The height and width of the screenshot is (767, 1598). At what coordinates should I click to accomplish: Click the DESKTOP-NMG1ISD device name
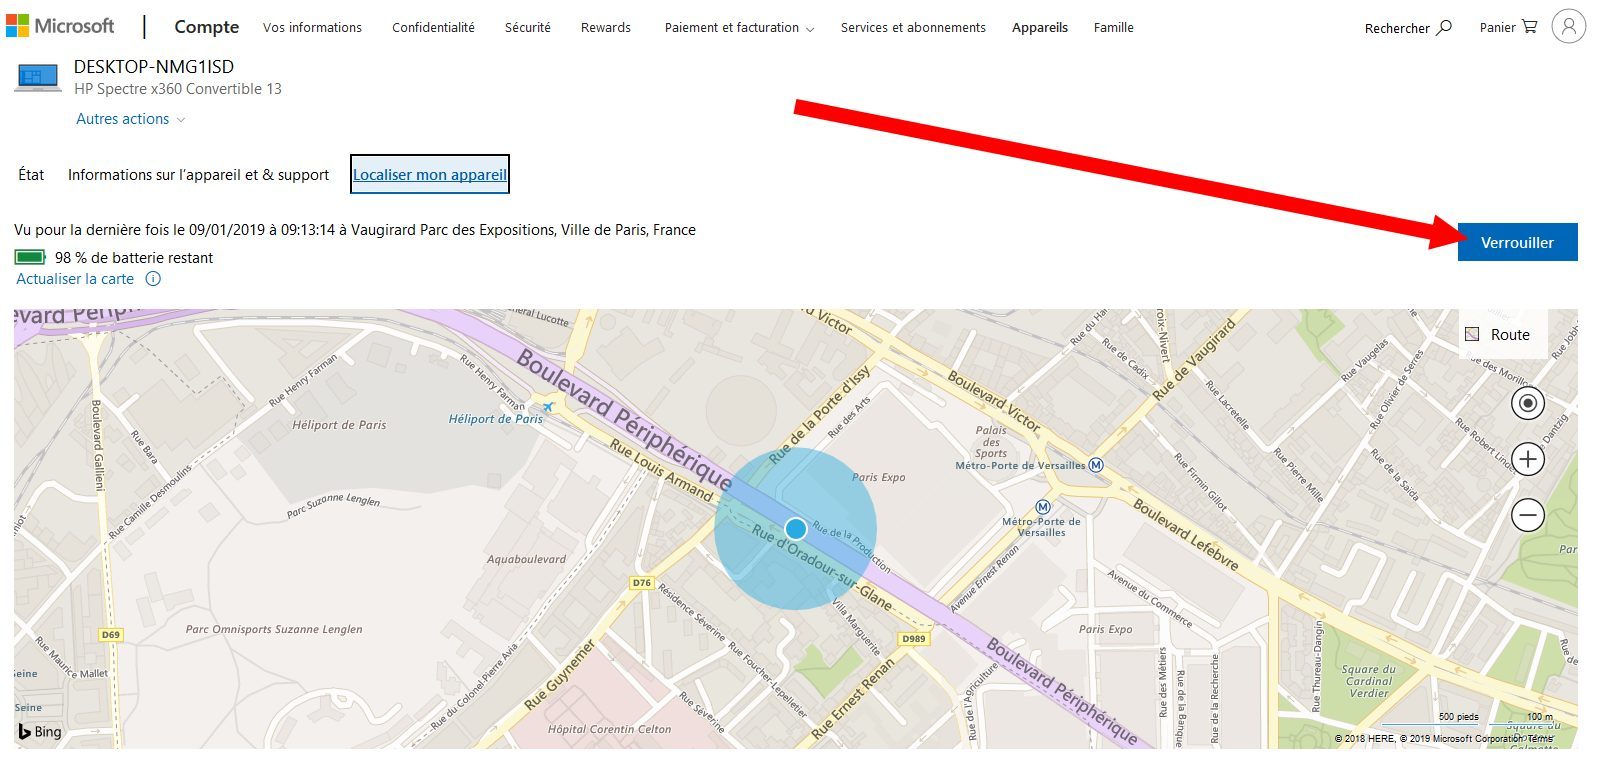click(154, 67)
